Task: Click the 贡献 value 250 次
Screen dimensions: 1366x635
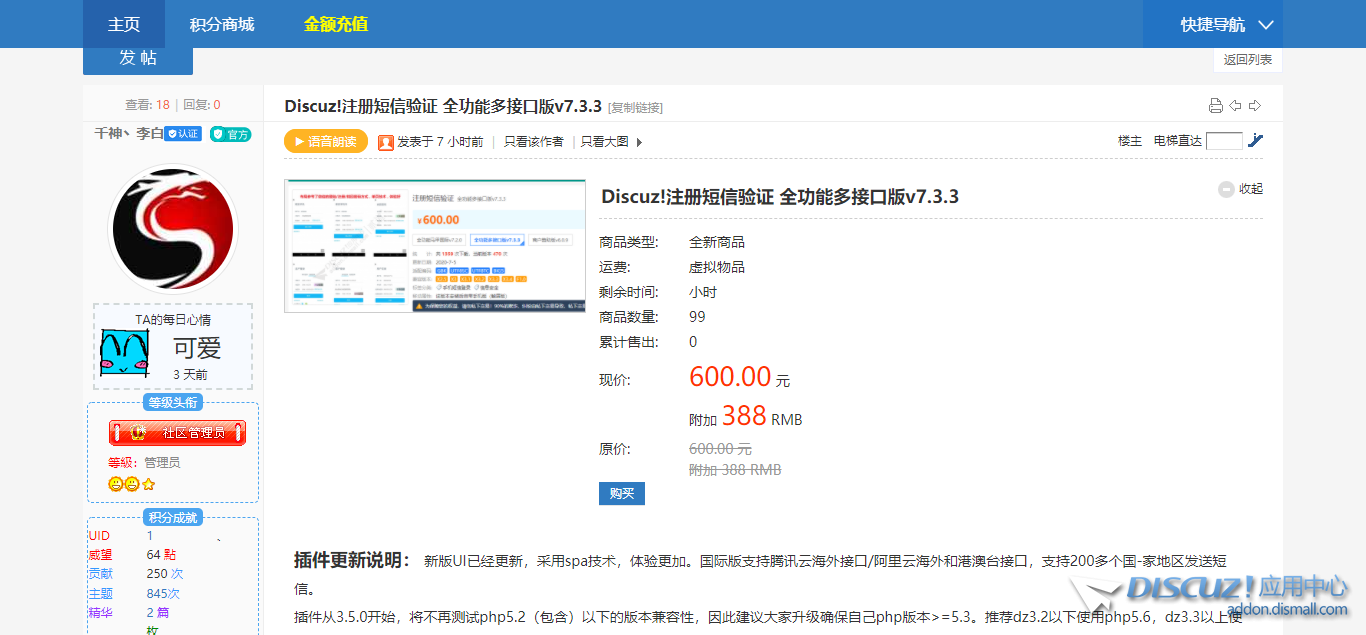Action: pos(165,574)
